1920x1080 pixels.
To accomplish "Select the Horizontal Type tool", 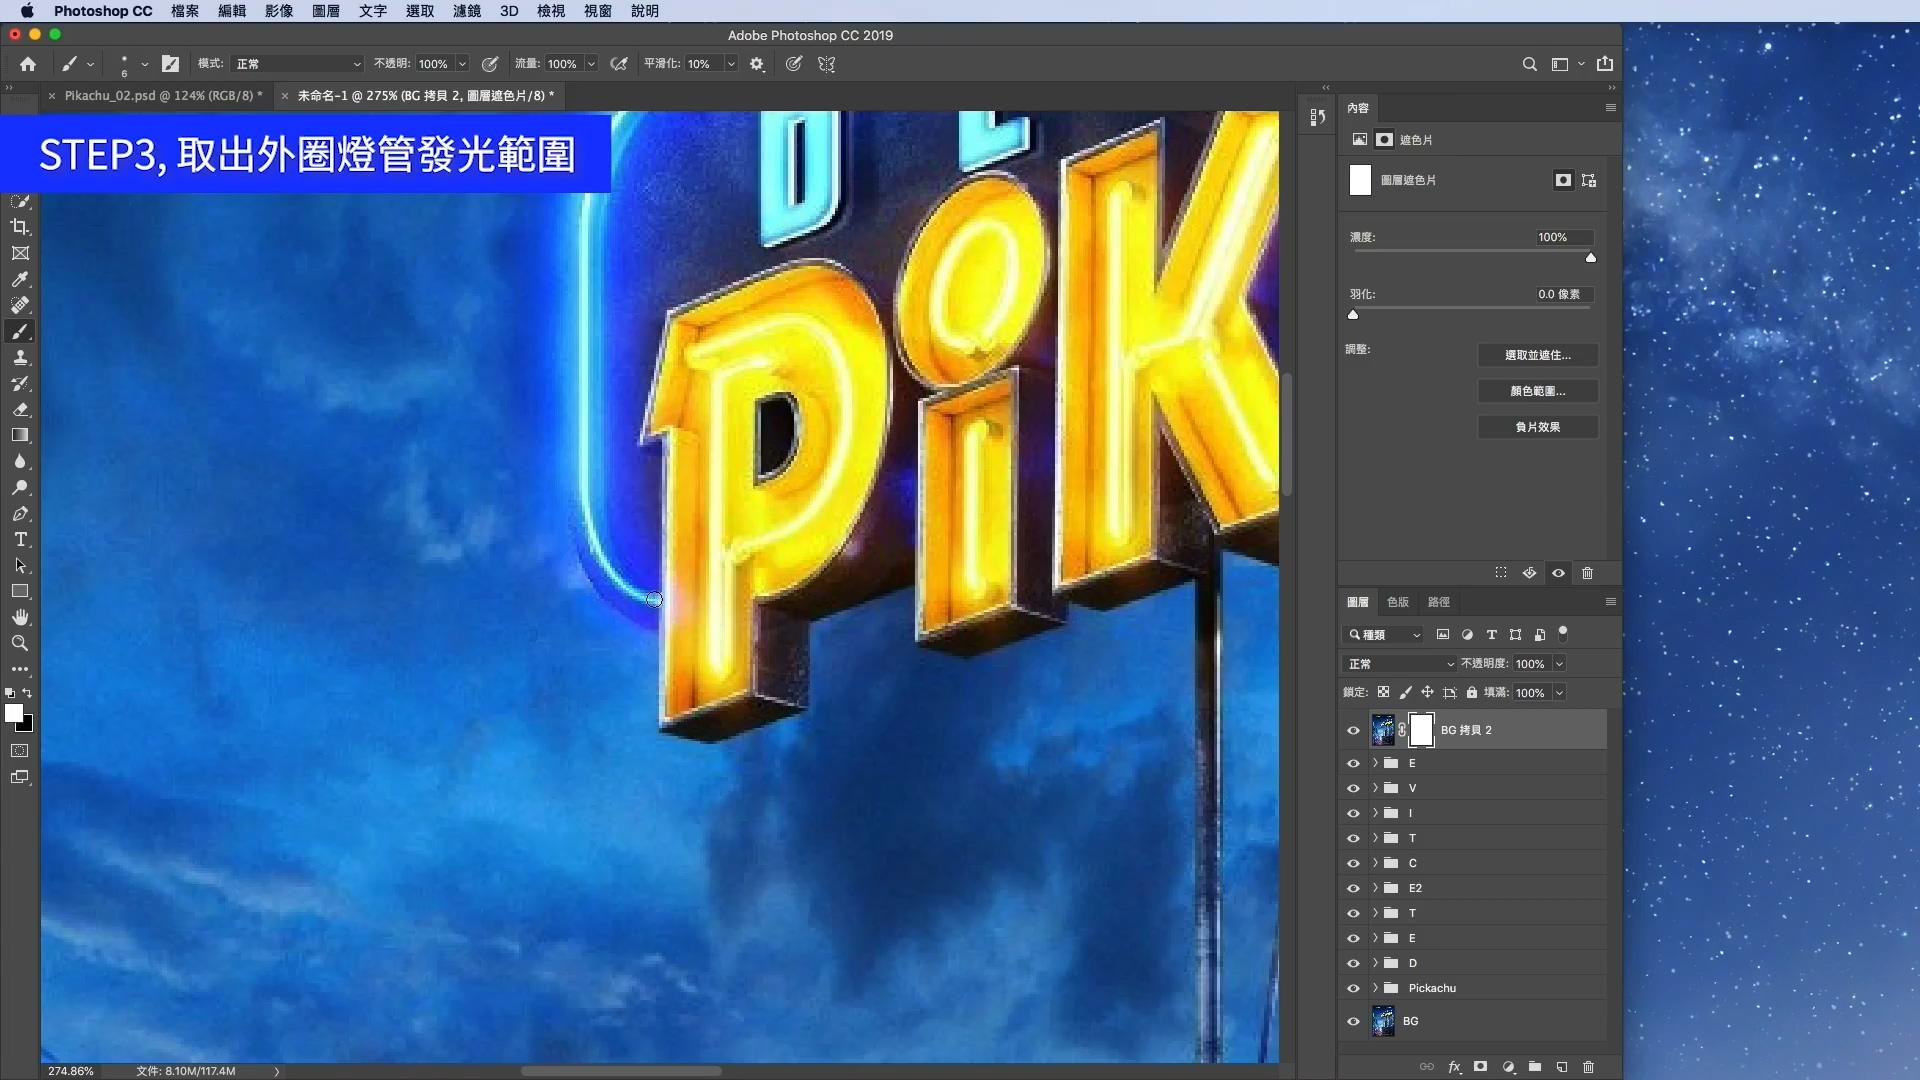I will [20, 539].
